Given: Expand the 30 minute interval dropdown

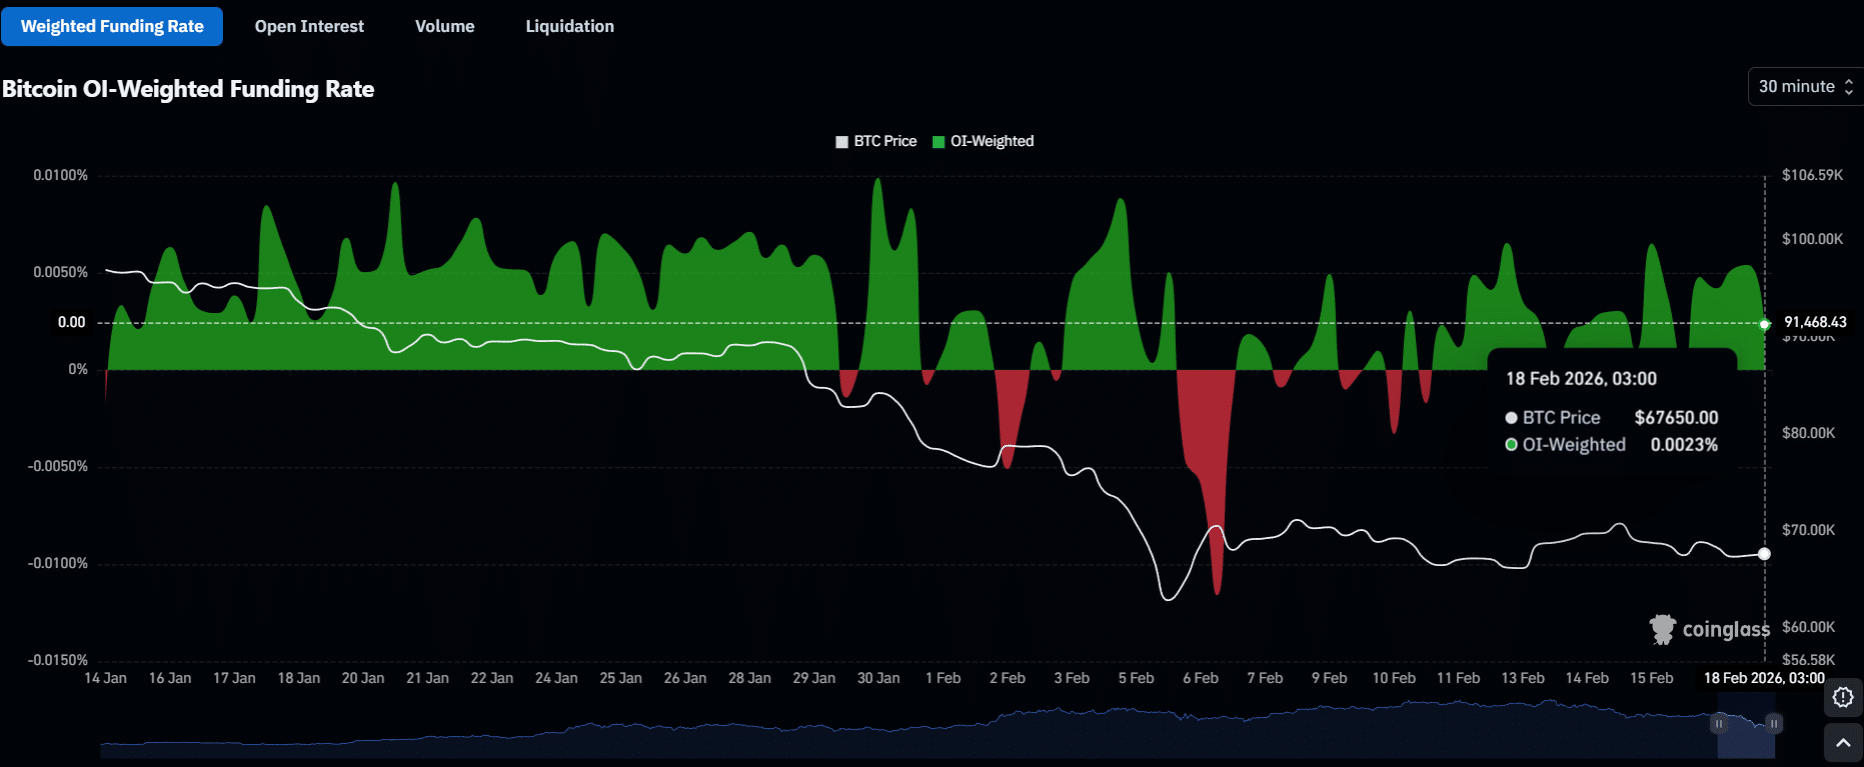Looking at the screenshot, I should coord(1805,87).
